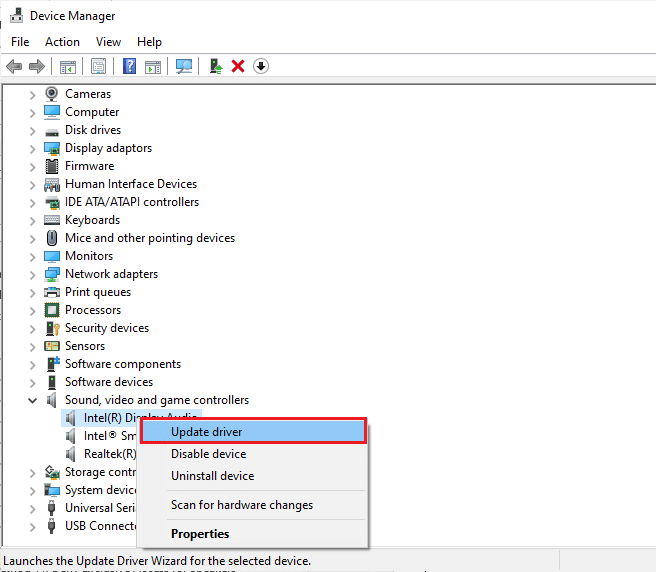Open the Help menu
The height and width of the screenshot is (572, 656).
(x=149, y=42)
